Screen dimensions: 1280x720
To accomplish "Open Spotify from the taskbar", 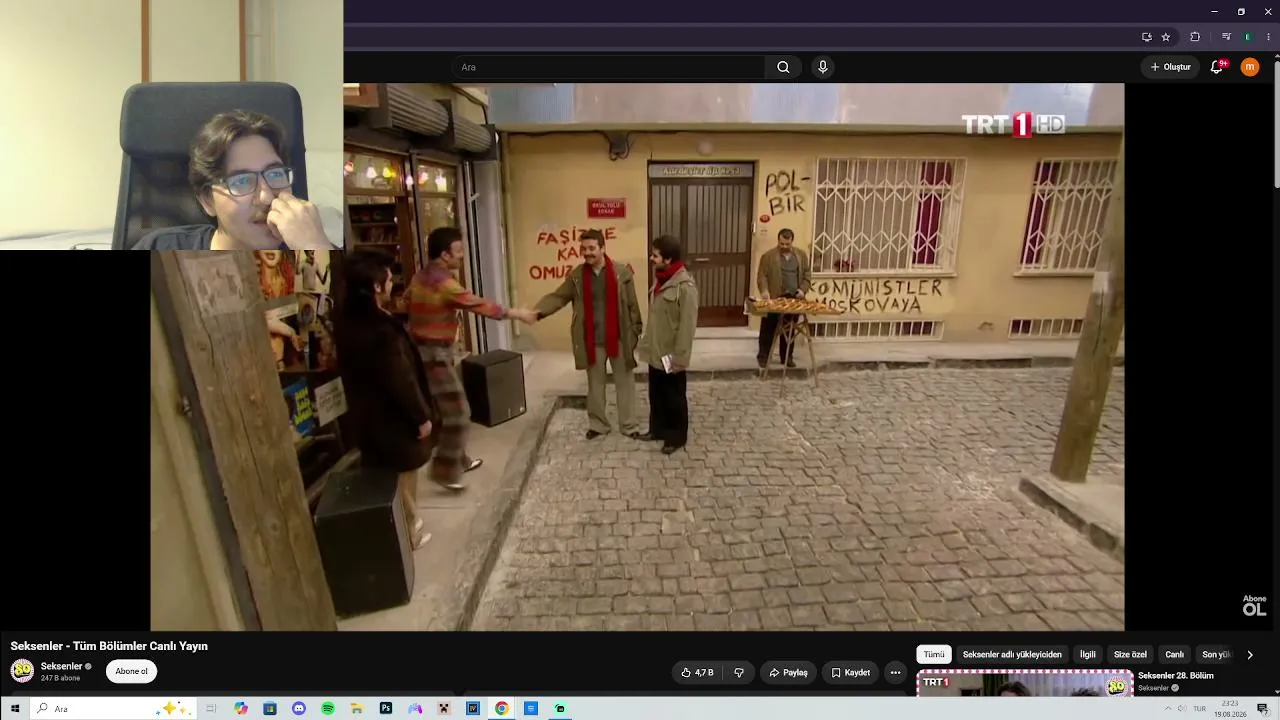I will point(328,709).
